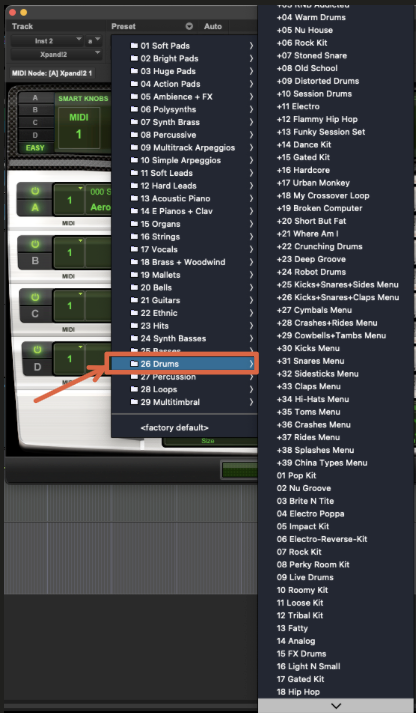Open the Xpand!2 plugin selector
The image size is (416, 713).
click(56, 54)
